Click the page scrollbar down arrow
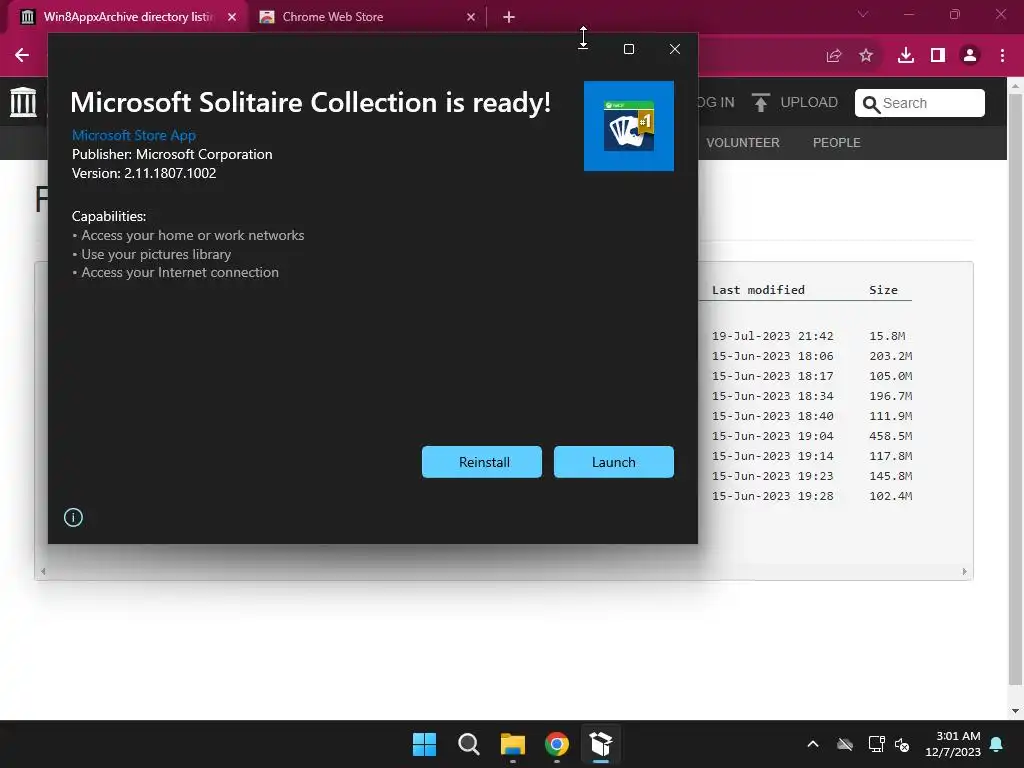1024x768 pixels. 1015,711
